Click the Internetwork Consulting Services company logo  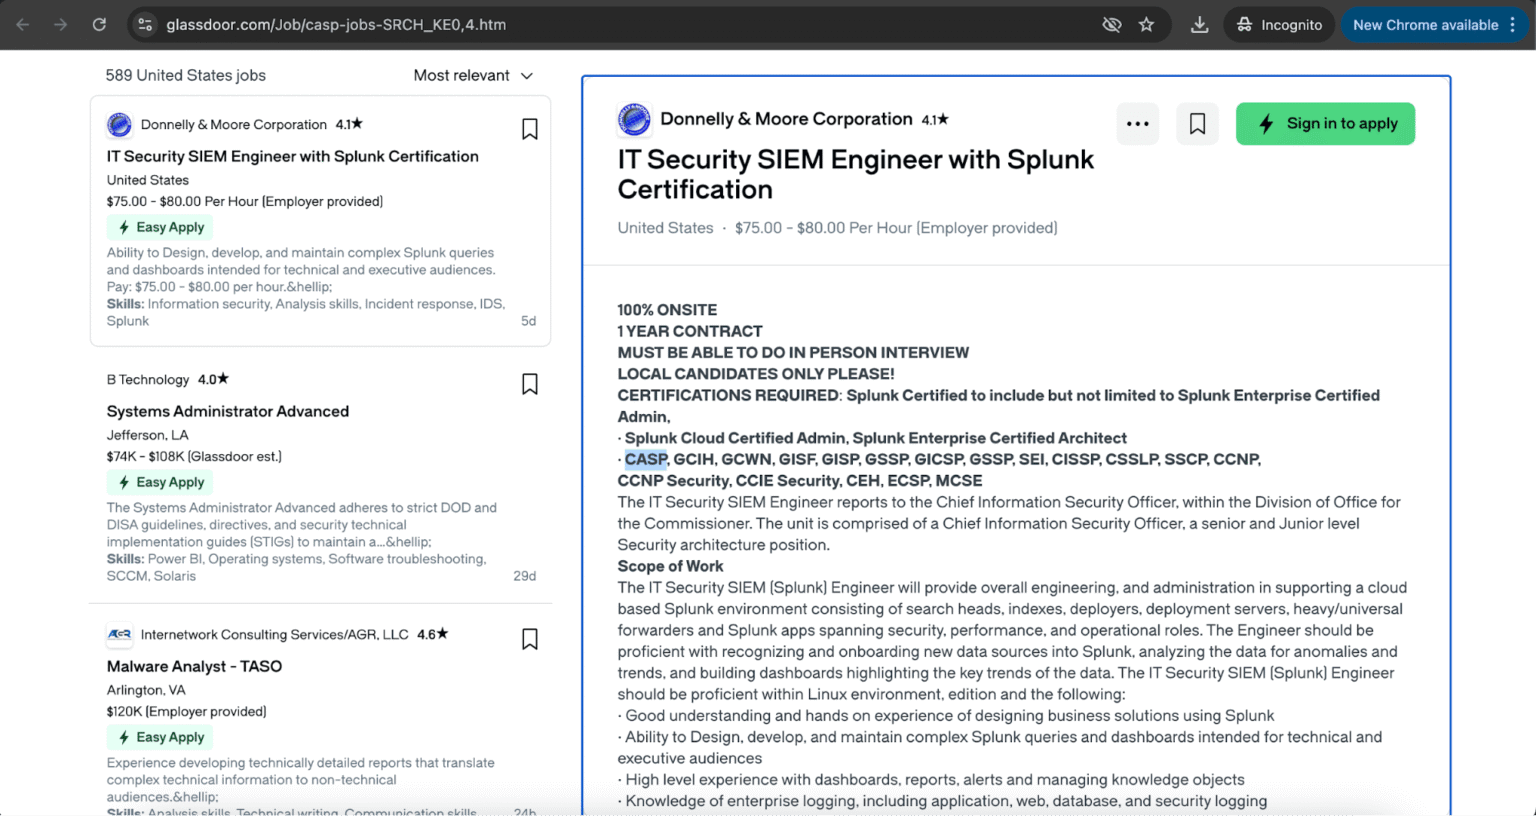coord(119,634)
